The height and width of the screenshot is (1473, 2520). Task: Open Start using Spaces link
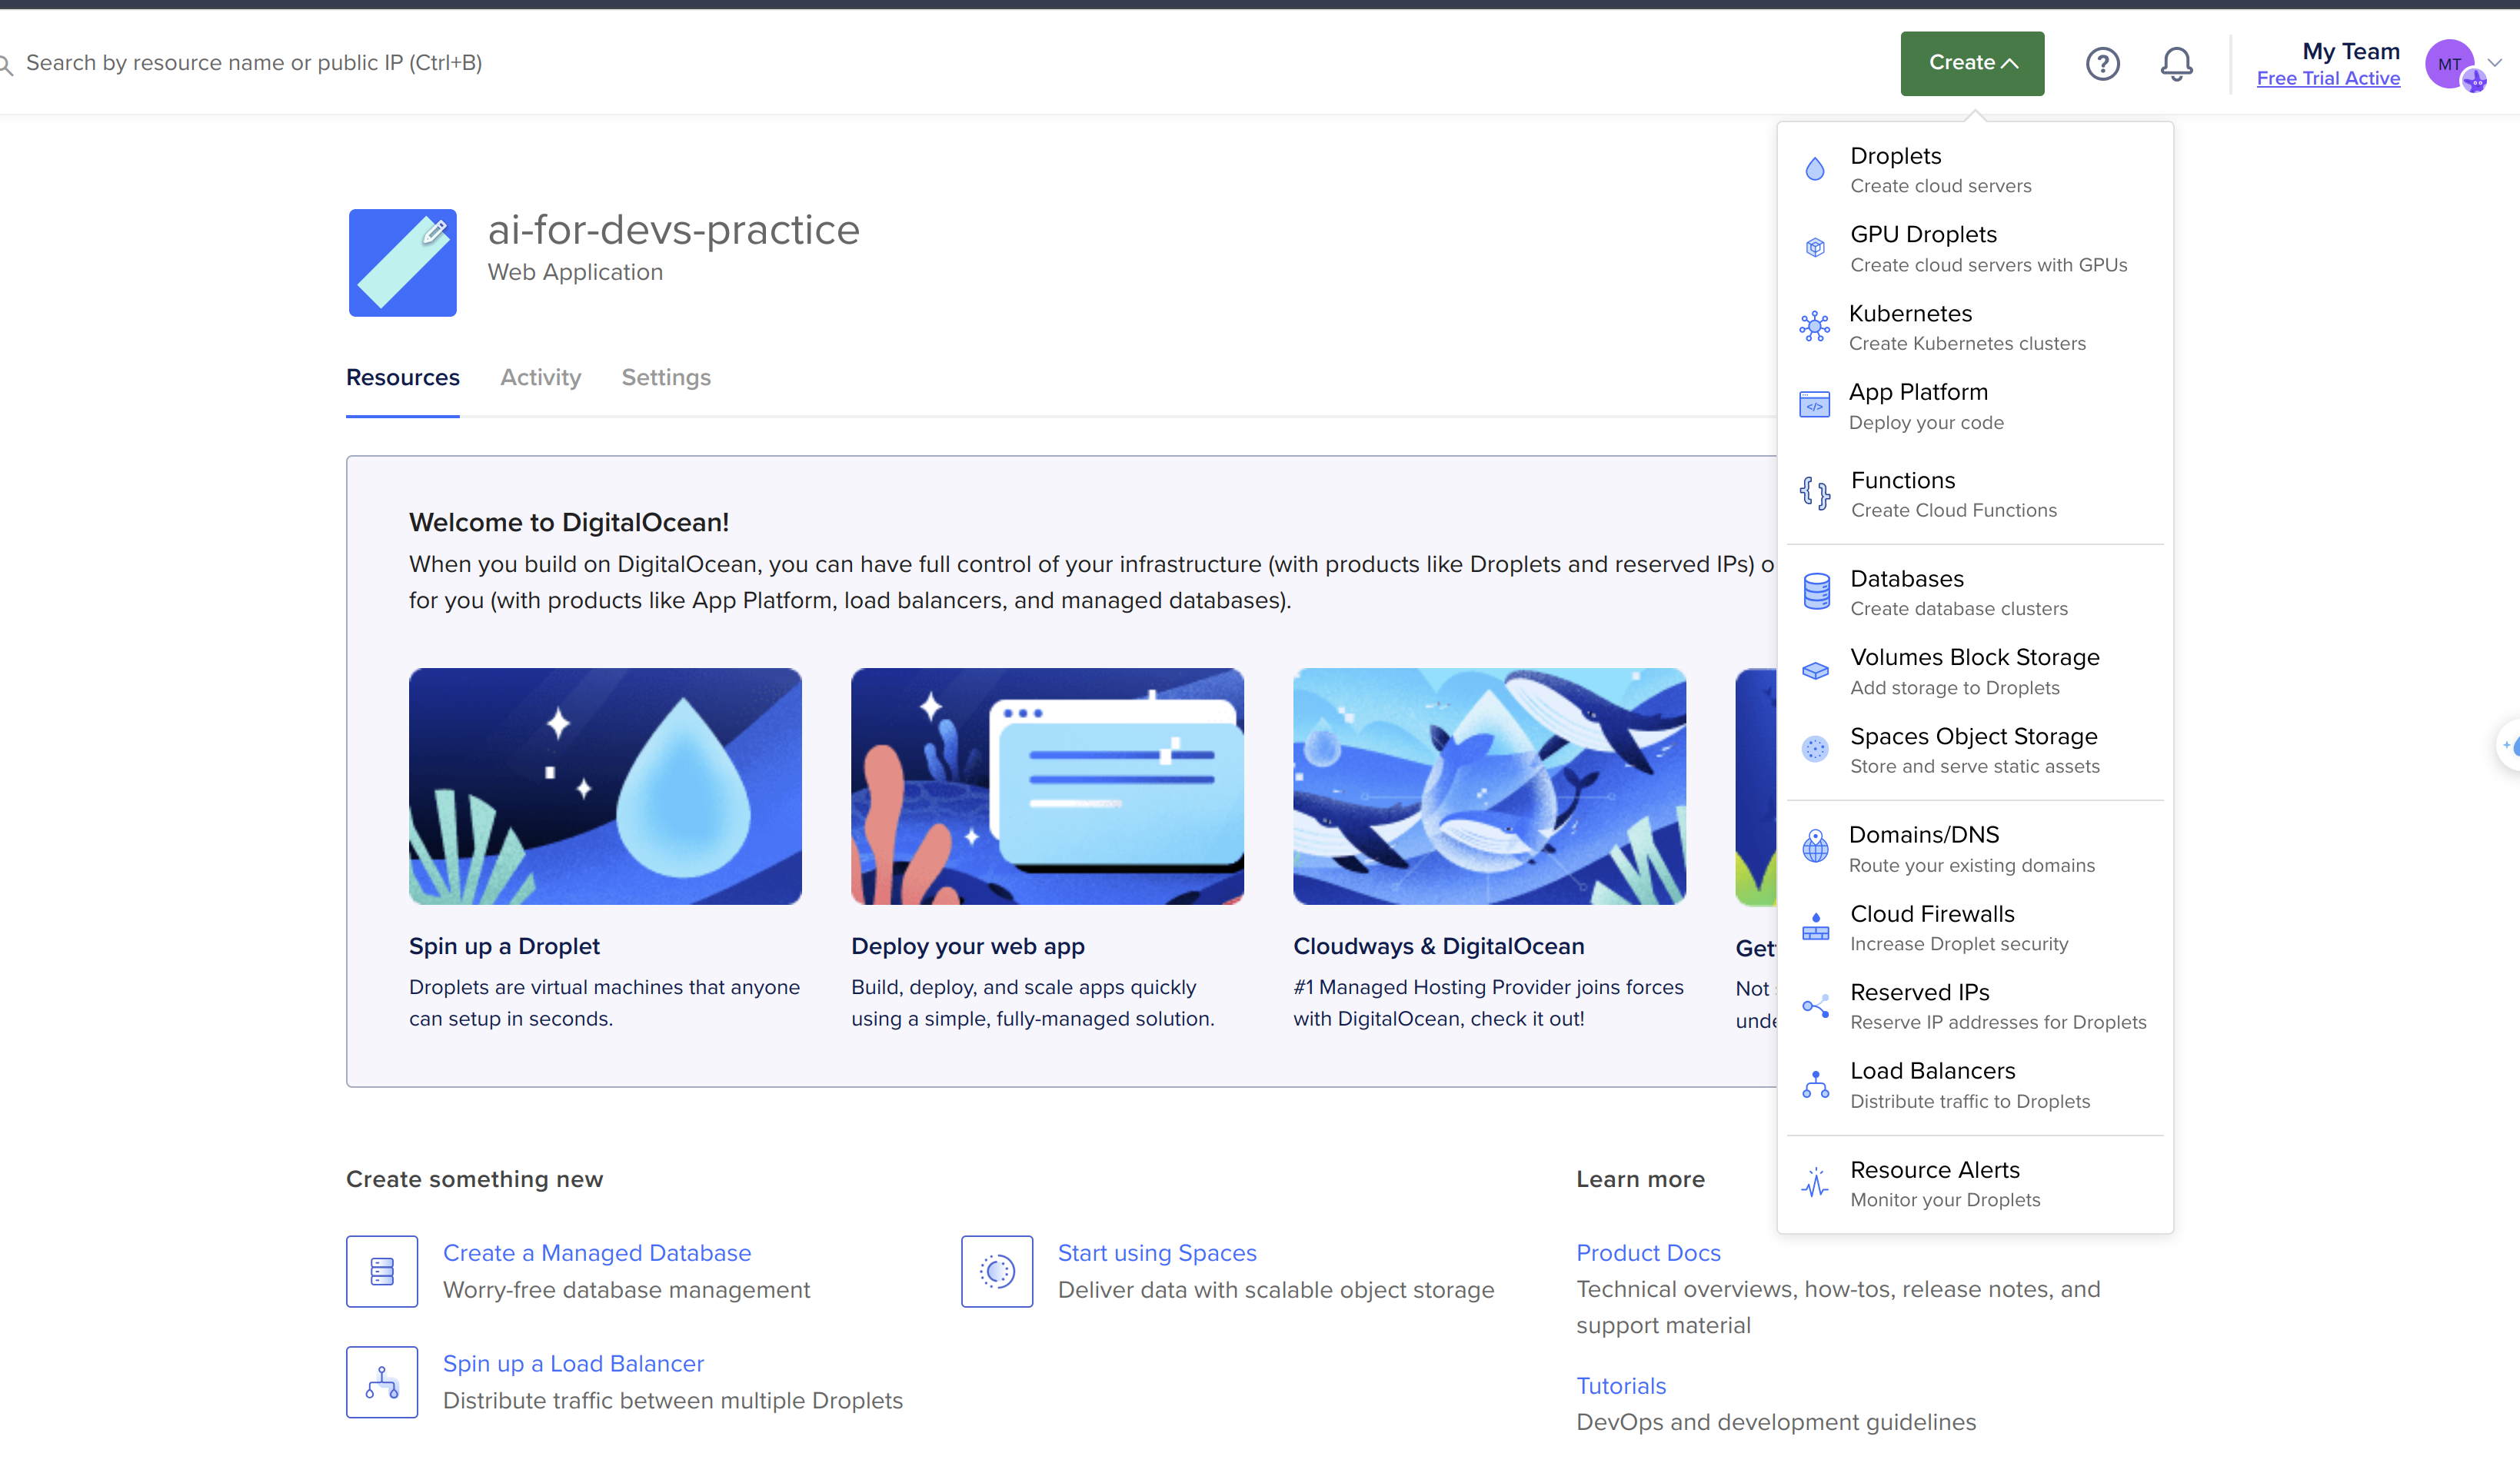[1156, 1252]
